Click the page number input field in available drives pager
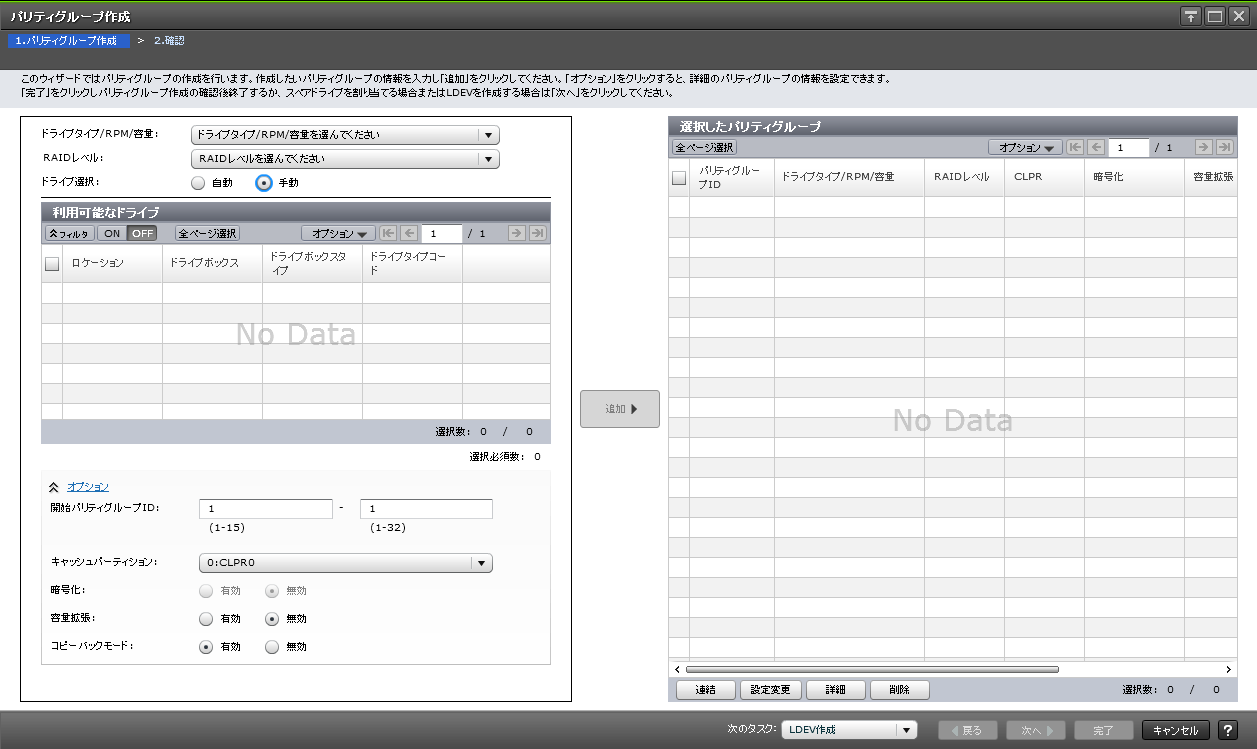Screen dimensions: 1257x749 441,232
